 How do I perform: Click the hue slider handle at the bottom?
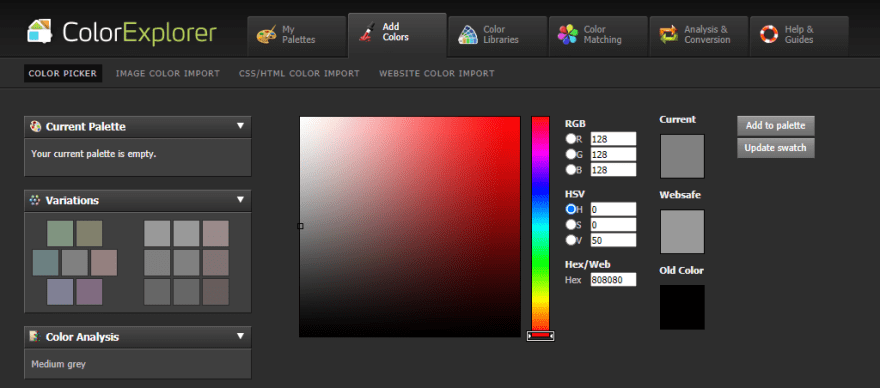coord(540,335)
